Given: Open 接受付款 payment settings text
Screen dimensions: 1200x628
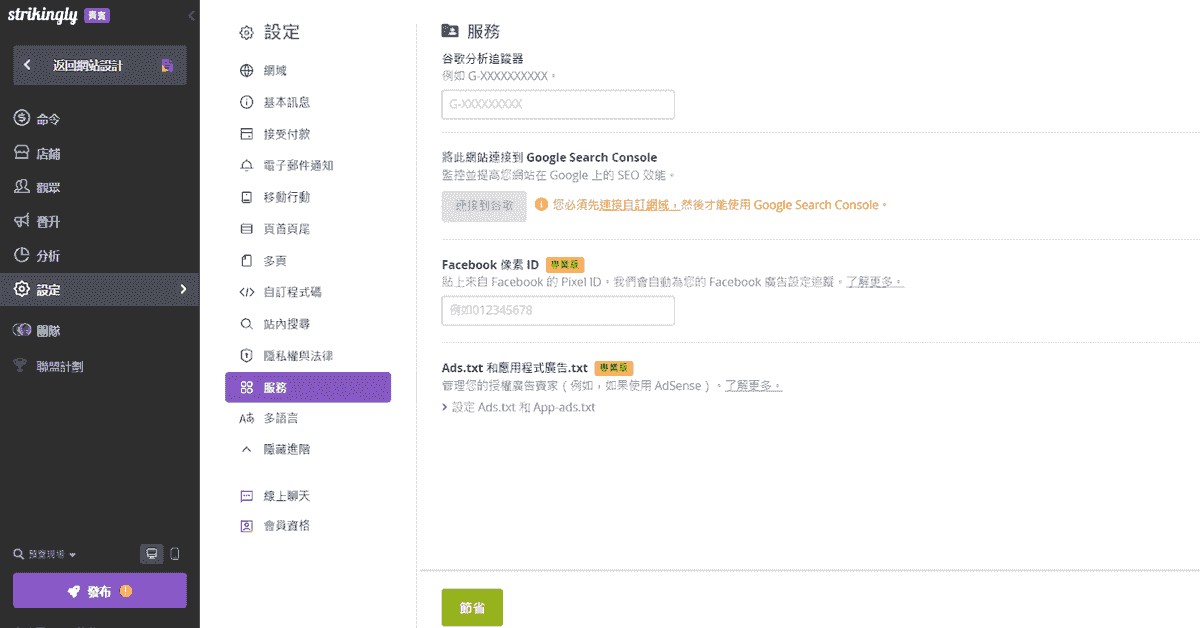Looking at the screenshot, I should (287, 134).
